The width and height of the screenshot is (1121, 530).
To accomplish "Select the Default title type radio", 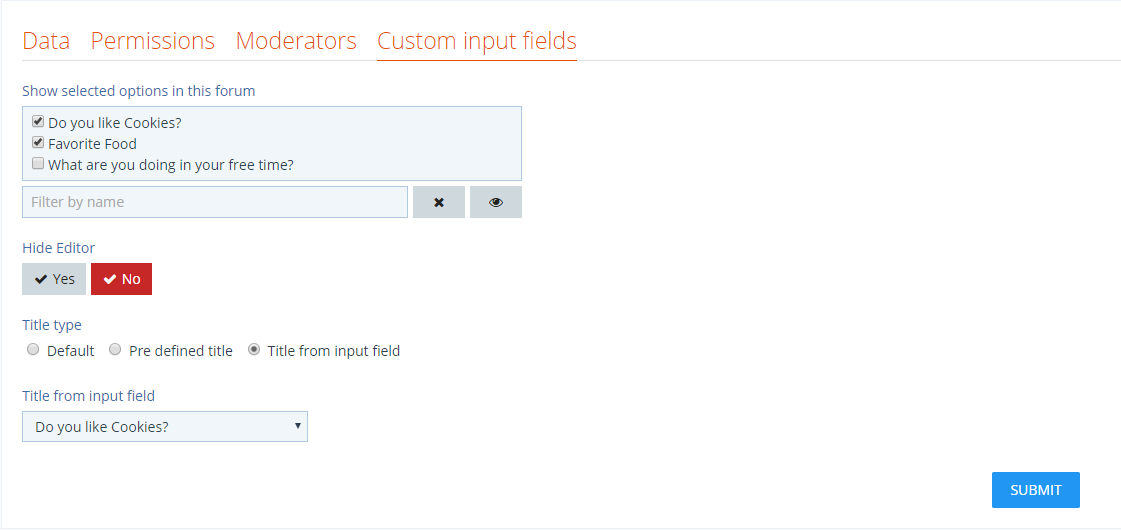I will pyautogui.click(x=33, y=350).
